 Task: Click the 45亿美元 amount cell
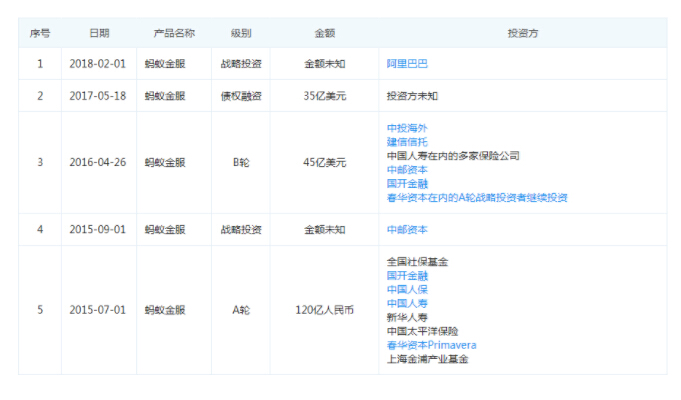(x=324, y=162)
